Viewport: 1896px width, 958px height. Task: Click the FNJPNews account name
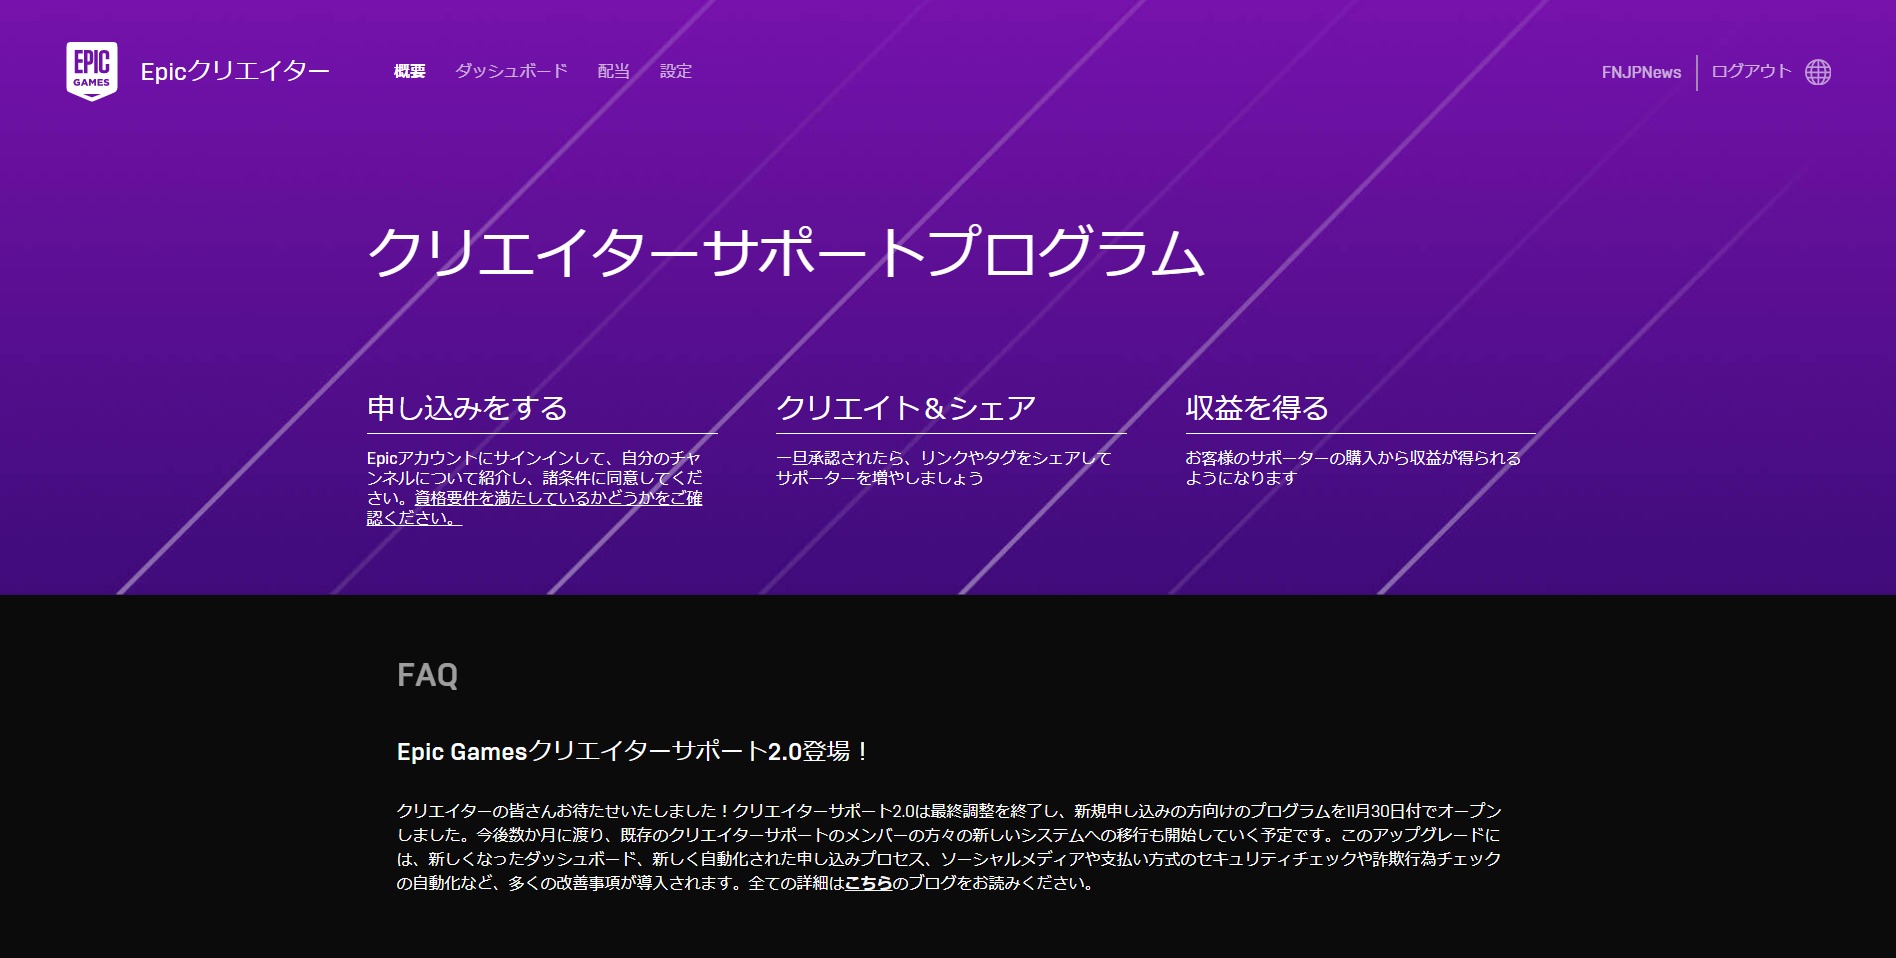pos(1641,72)
